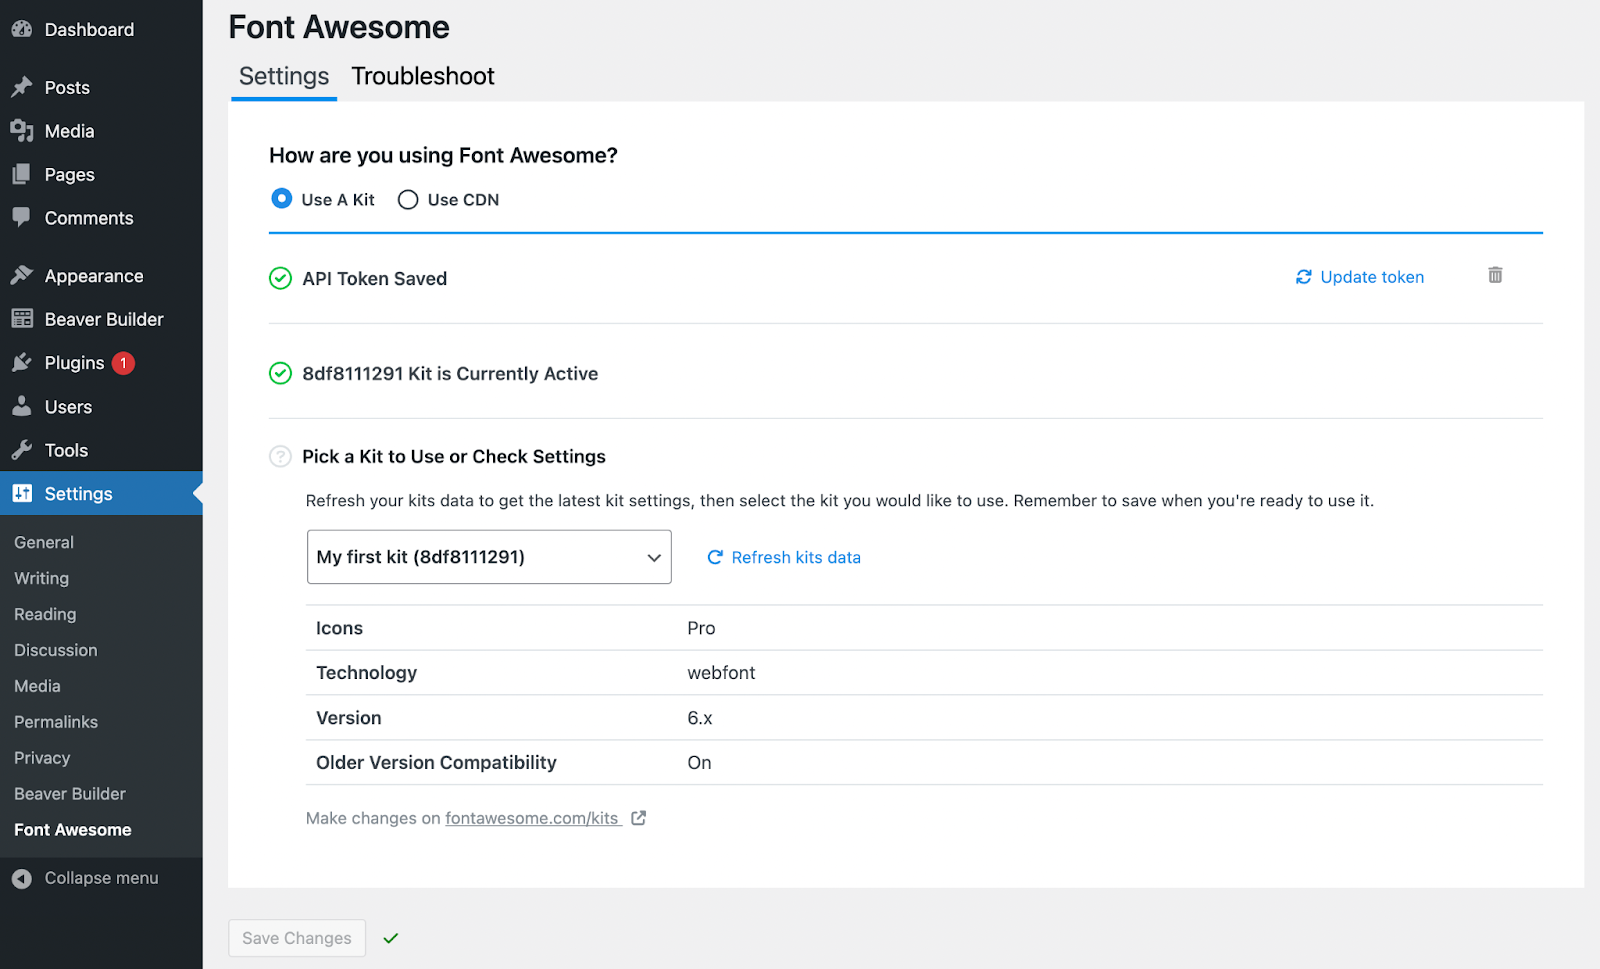Switch to the Troubleshoot tab
Viewport: 1600px width, 969px height.
click(x=423, y=77)
